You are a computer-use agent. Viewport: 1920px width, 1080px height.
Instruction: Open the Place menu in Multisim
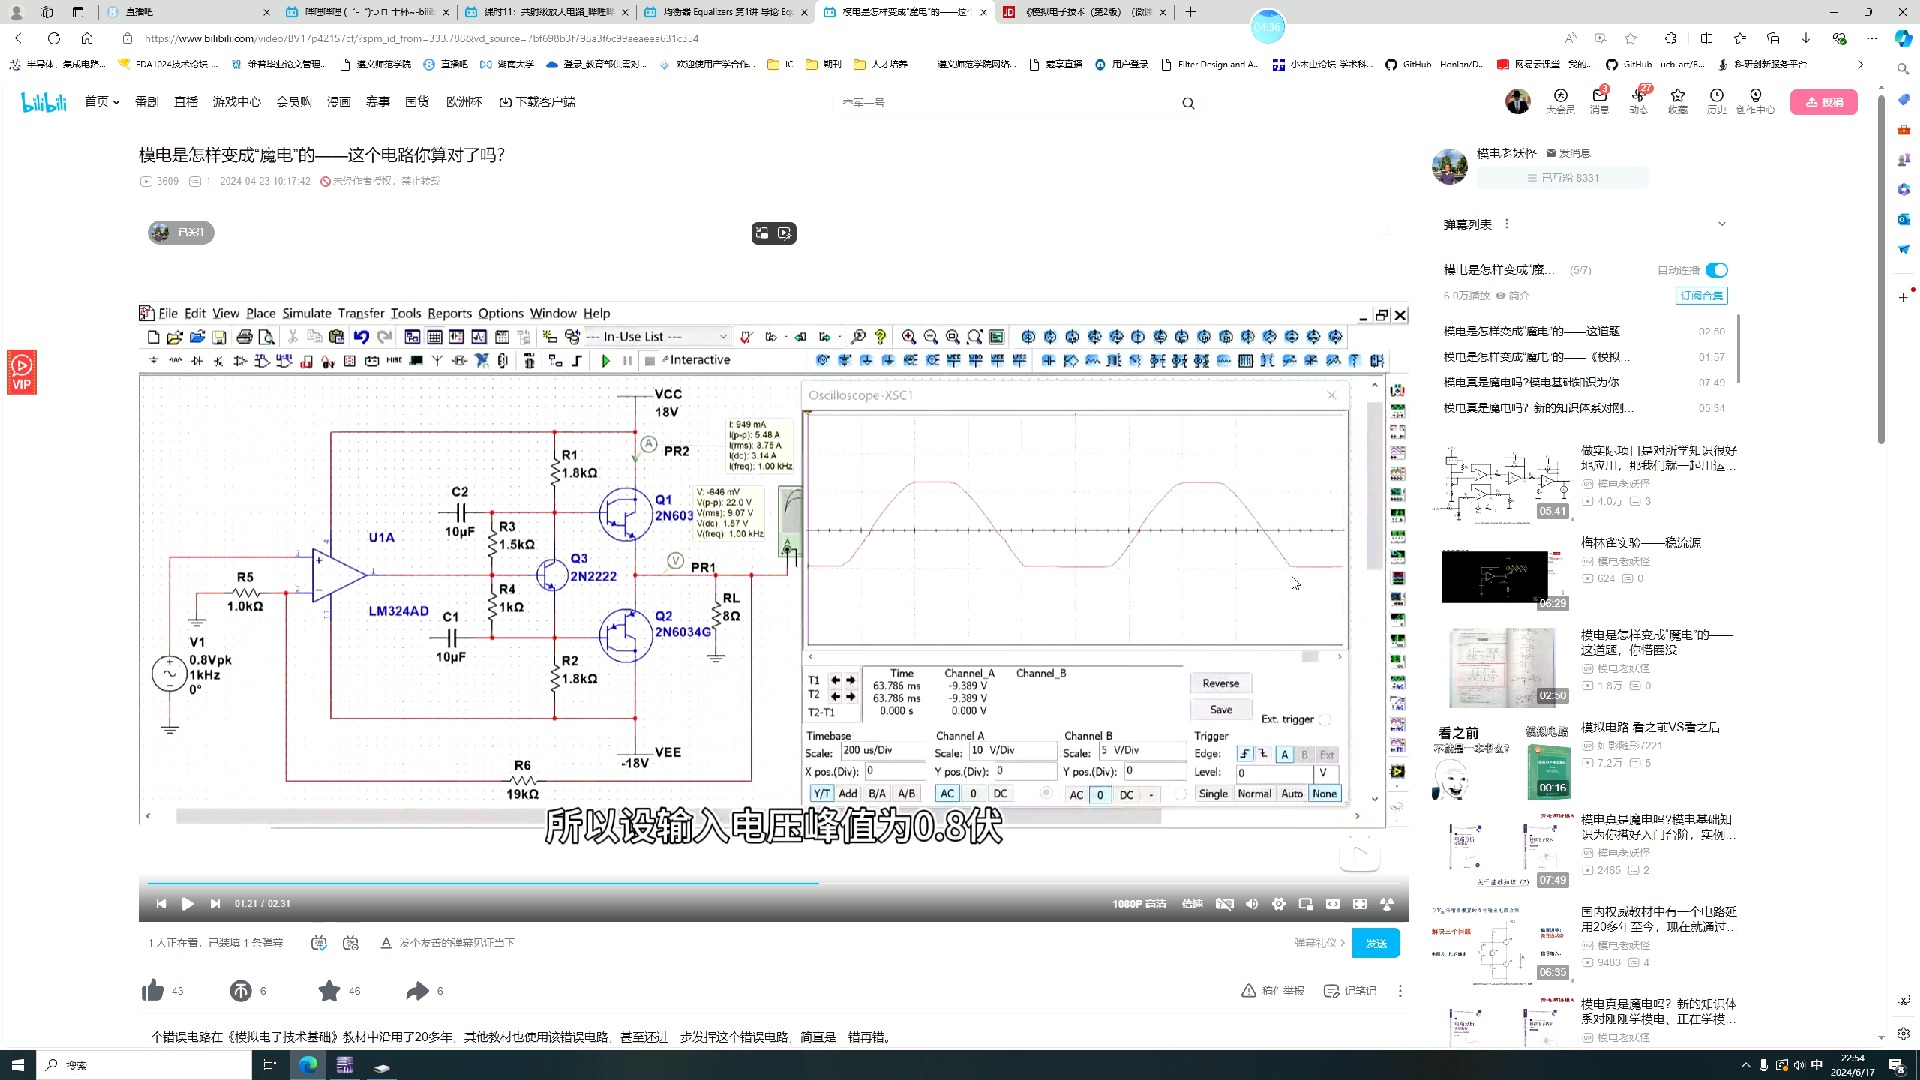260,313
